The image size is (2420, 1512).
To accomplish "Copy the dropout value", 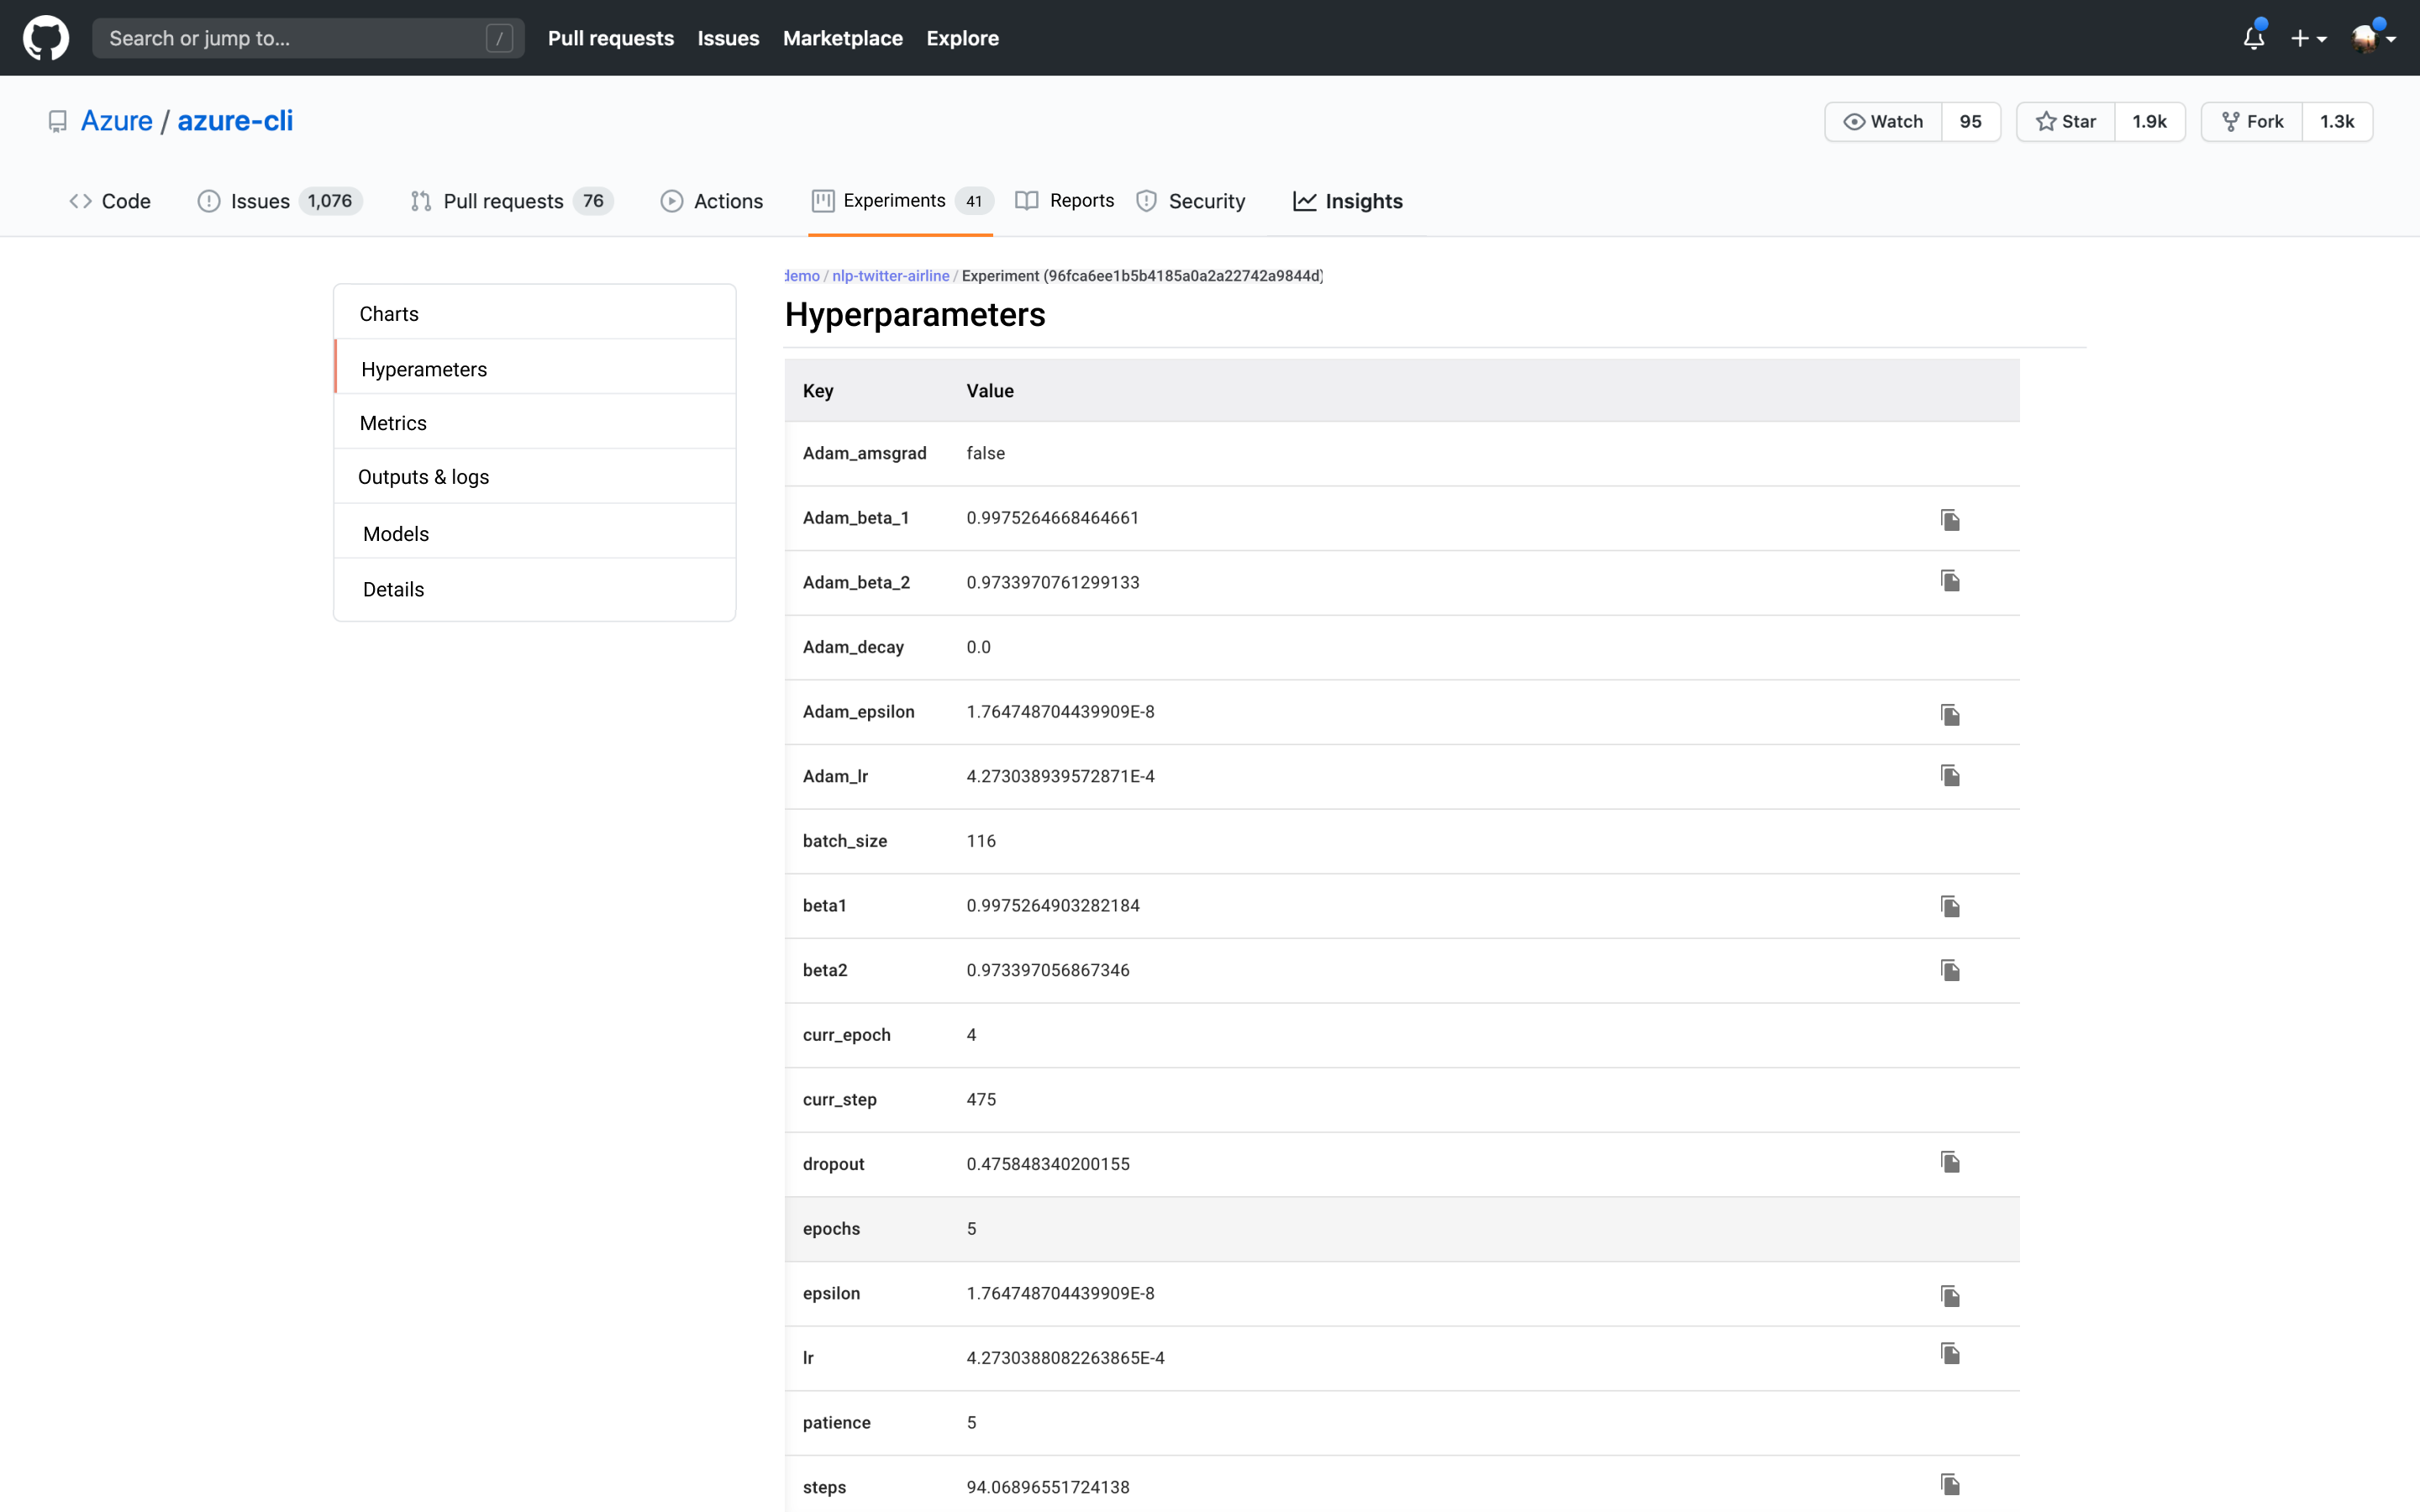I will [x=1950, y=1162].
